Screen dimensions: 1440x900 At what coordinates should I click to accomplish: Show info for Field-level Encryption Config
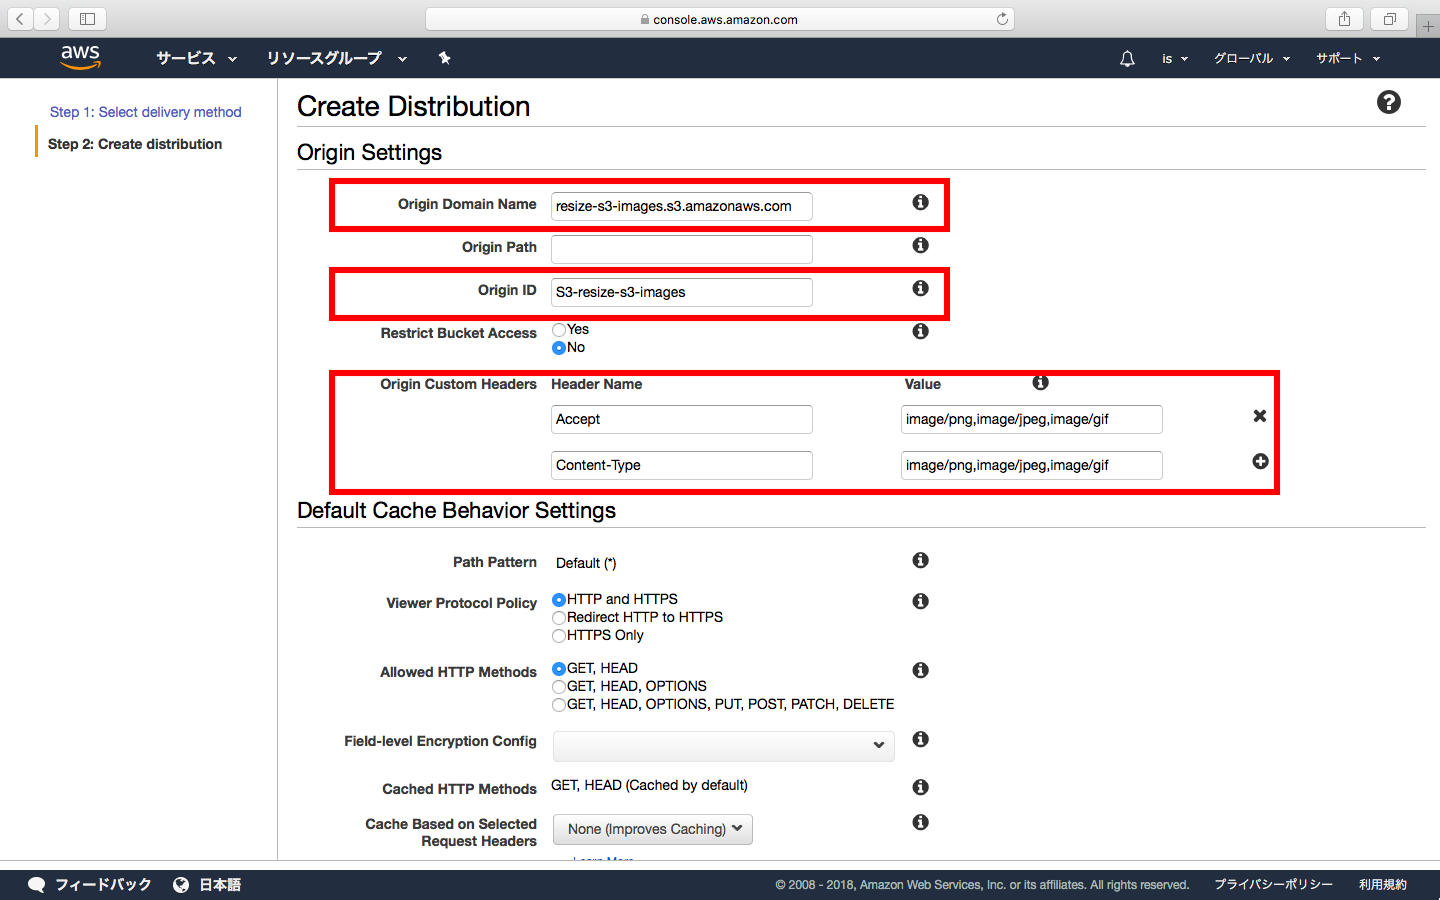pyautogui.click(x=921, y=739)
